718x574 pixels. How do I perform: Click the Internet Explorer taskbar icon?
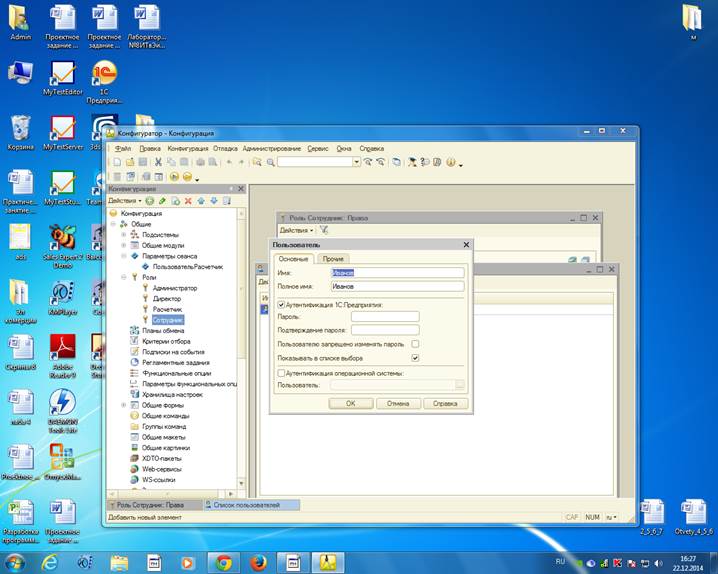click(49, 563)
